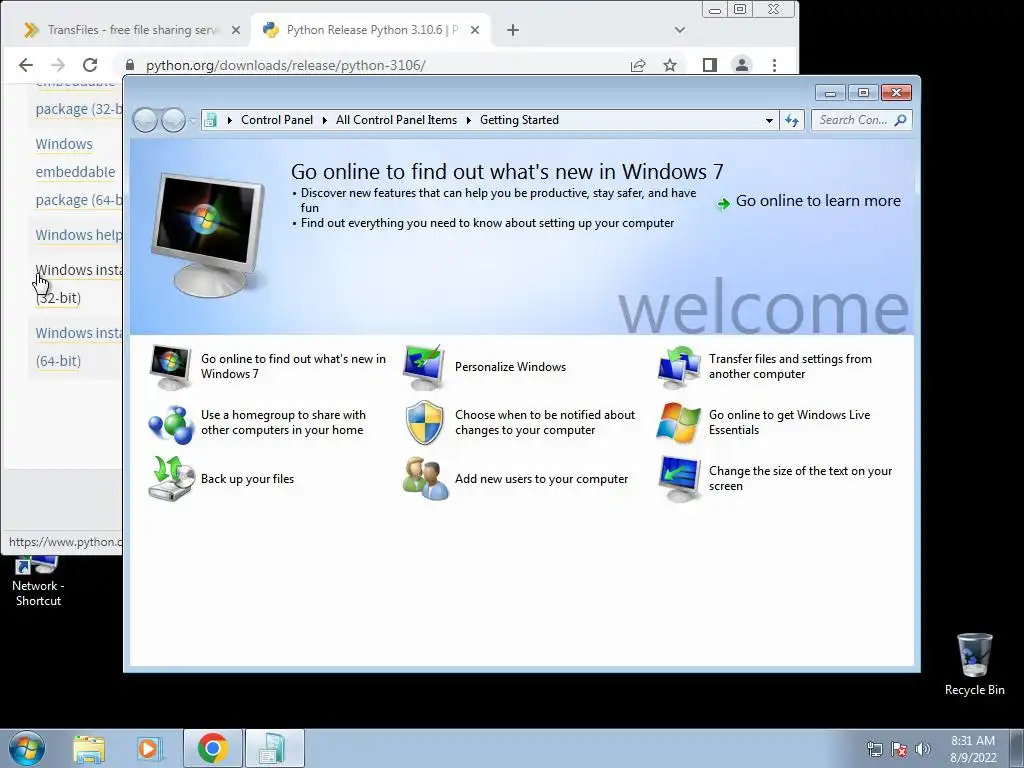Click Windows installer (32-bit) link in Chrome
The width and height of the screenshot is (1024, 768).
[78, 284]
